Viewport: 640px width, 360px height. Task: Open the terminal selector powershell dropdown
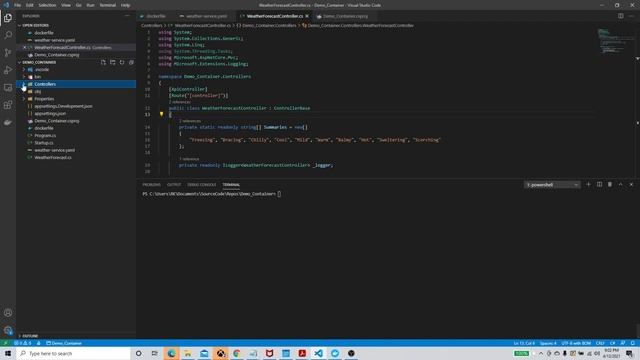[x=552, y=185]
